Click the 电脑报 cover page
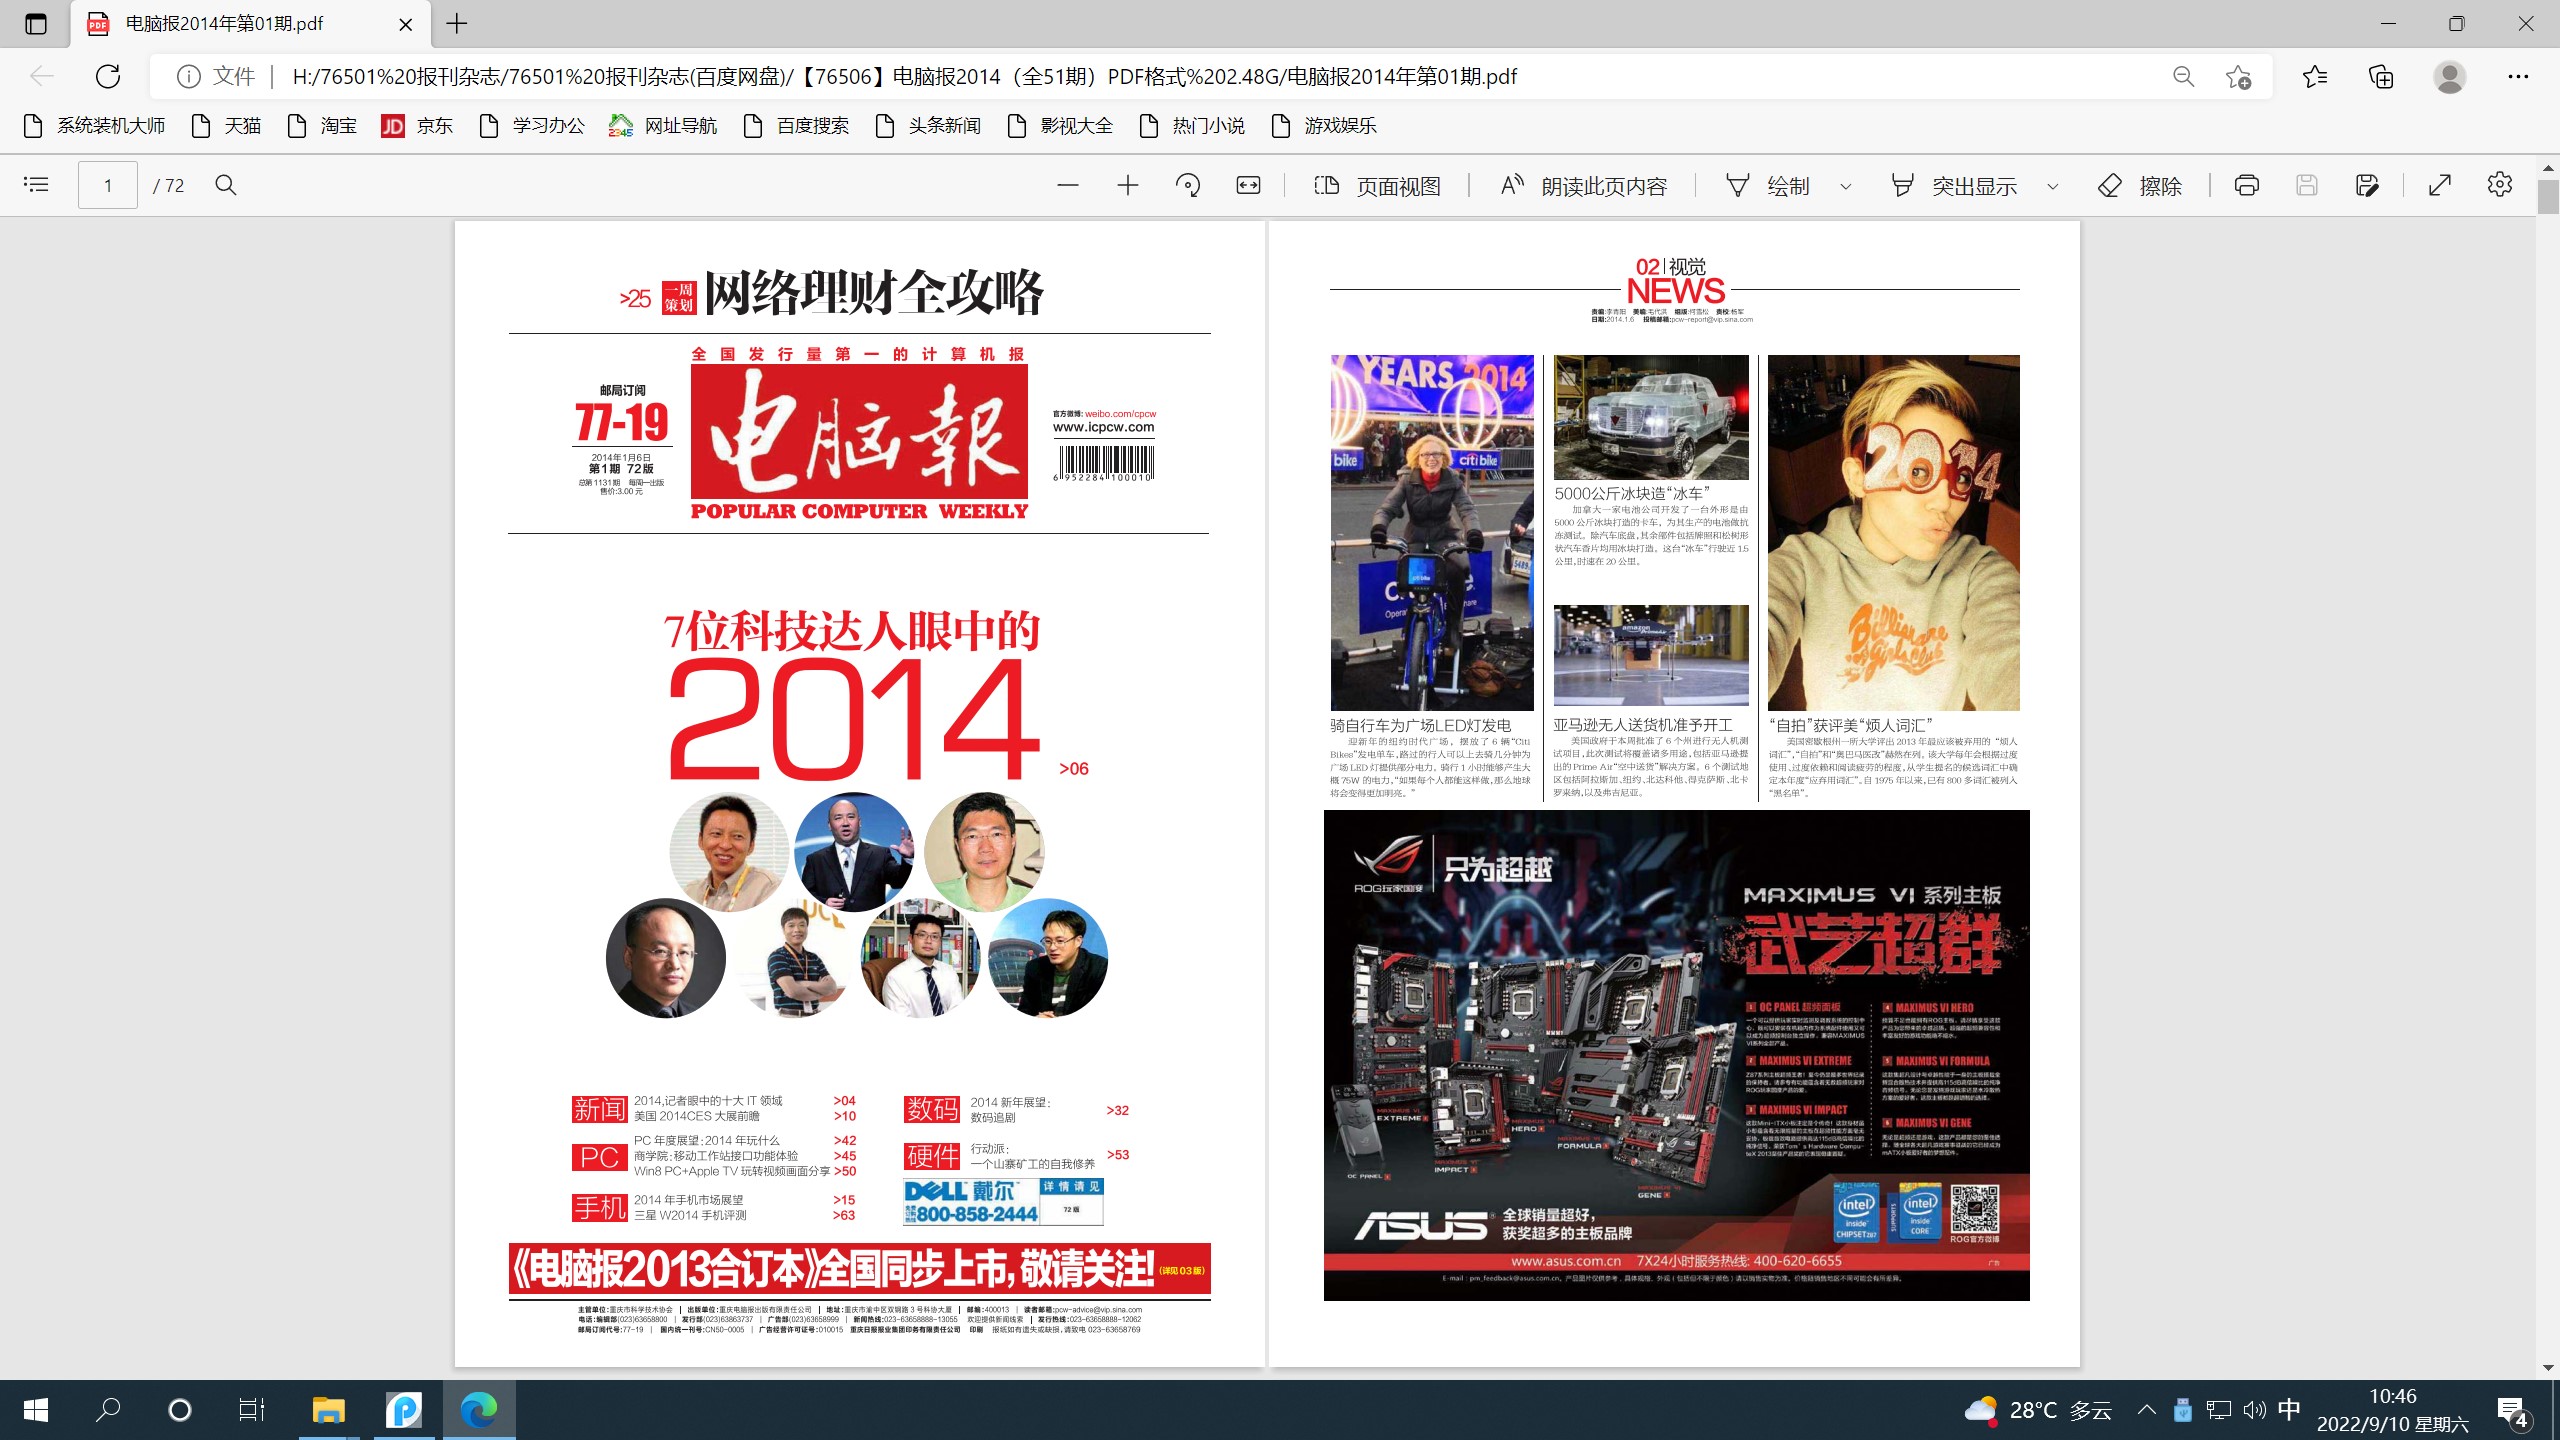This screenshot has width=2560, height=1440. [x=859, y=793]
